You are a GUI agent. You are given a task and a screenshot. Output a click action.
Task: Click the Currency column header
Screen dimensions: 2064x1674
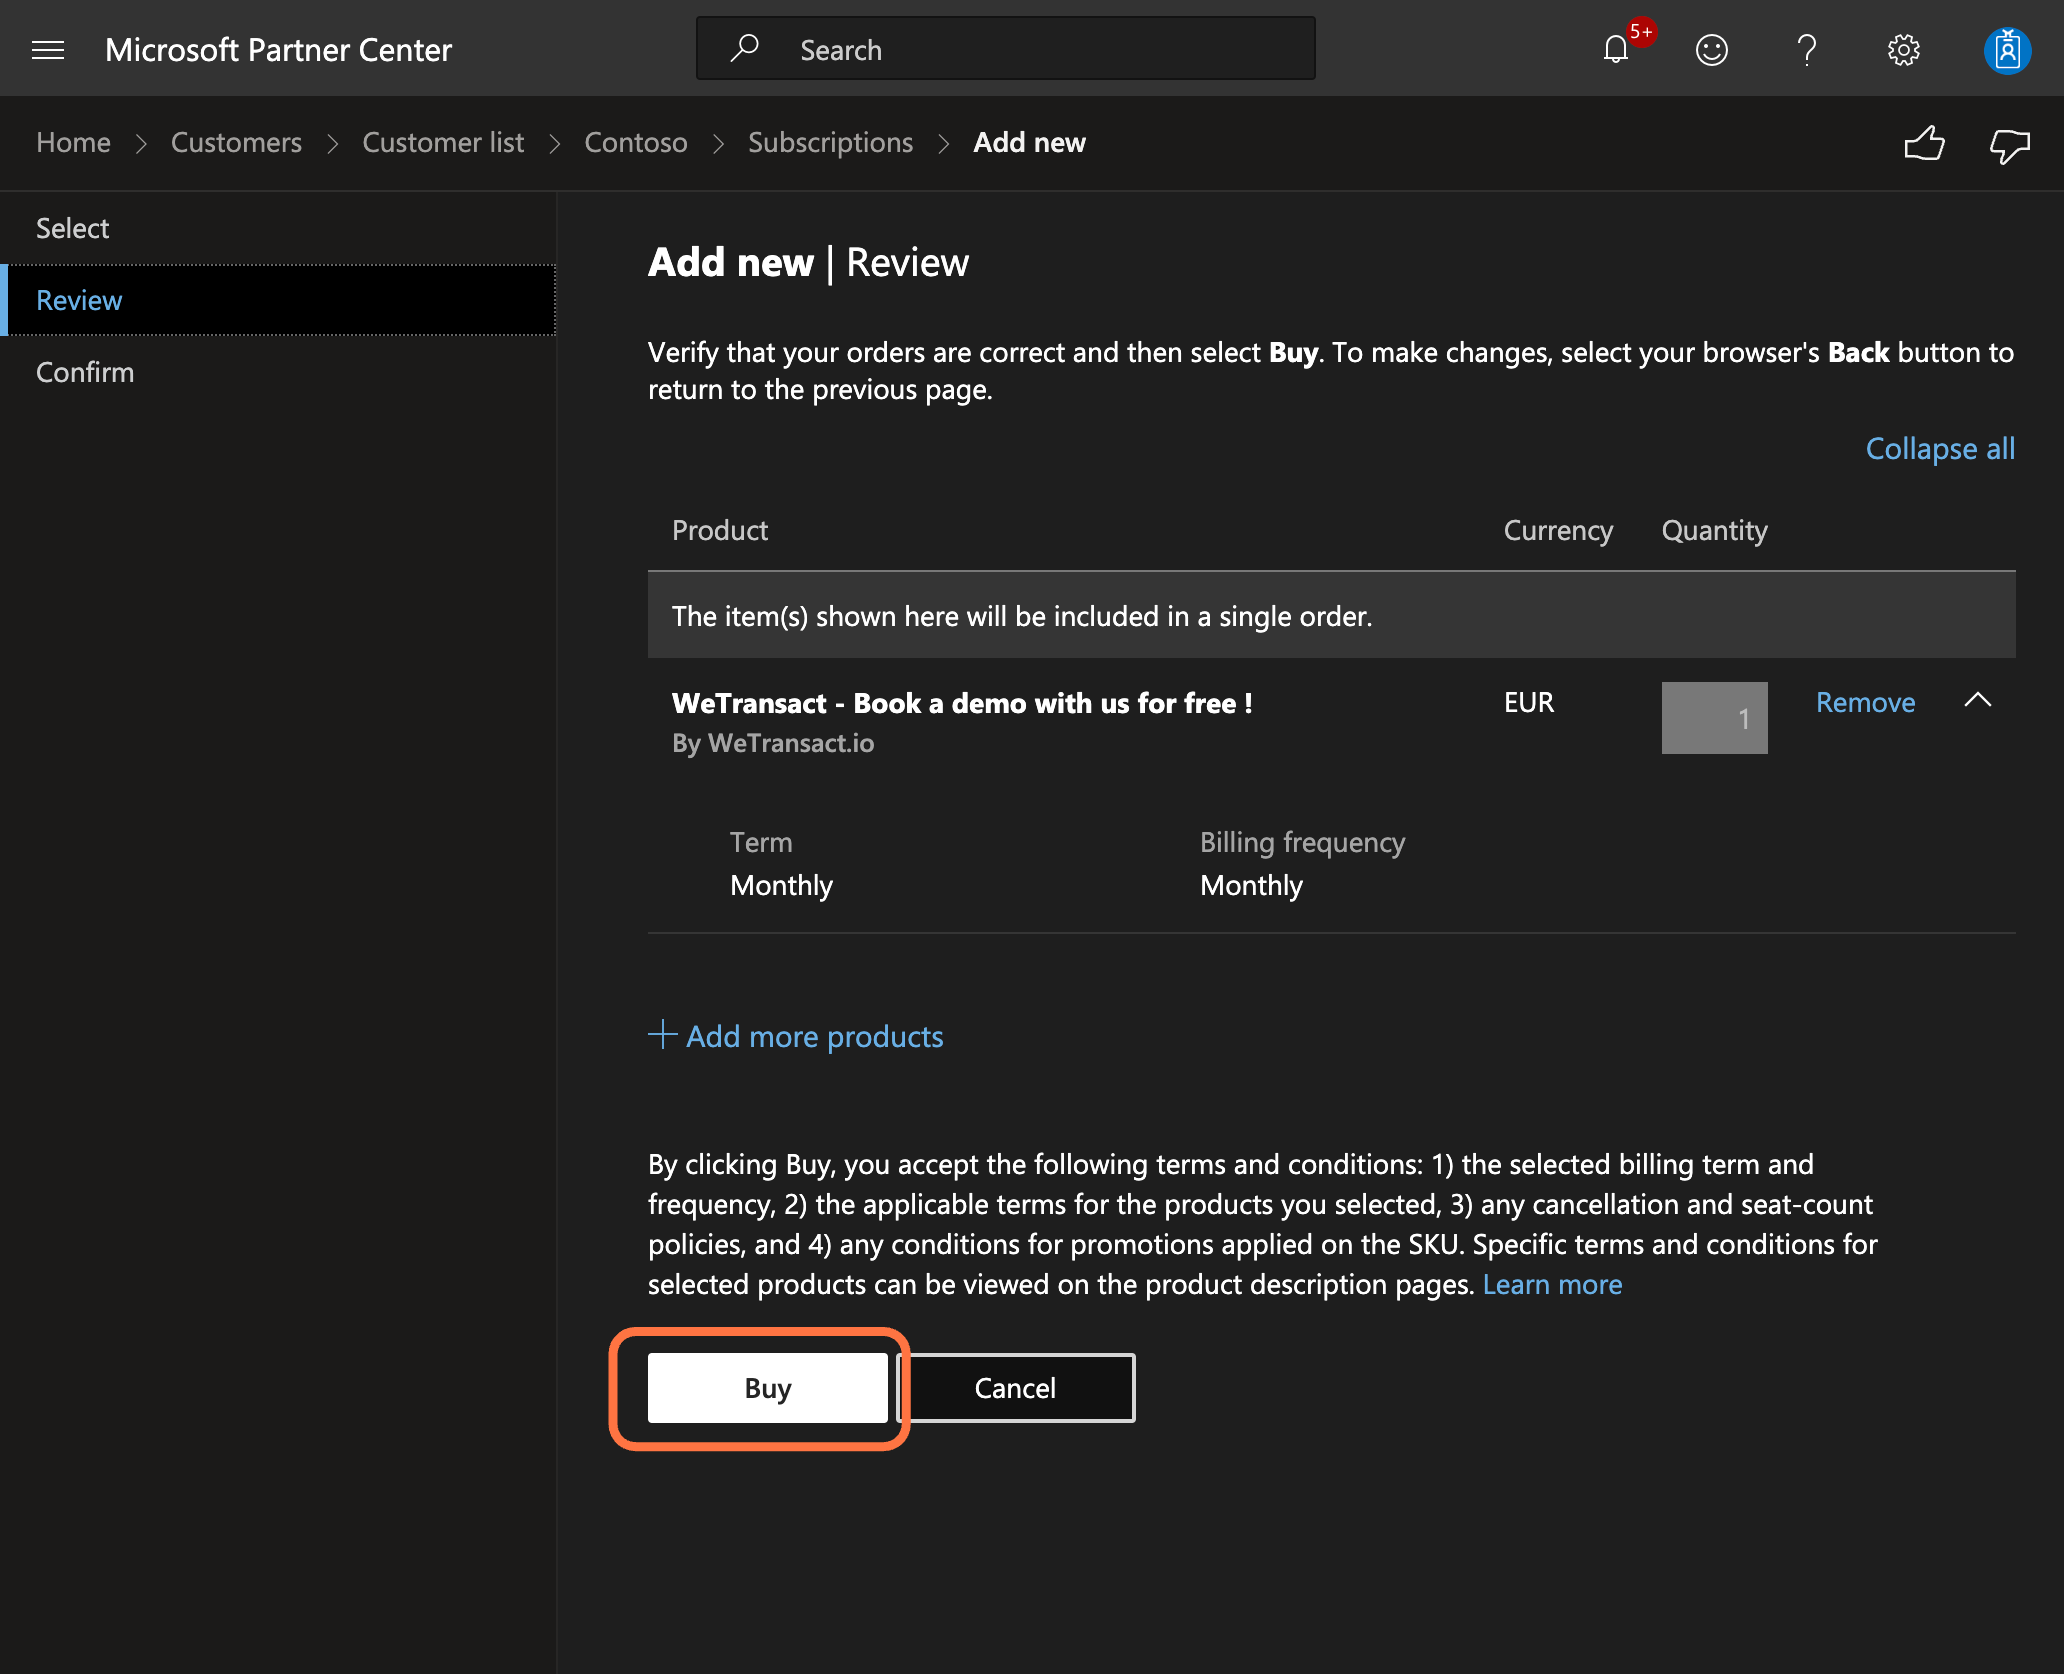coord(1558,530)
